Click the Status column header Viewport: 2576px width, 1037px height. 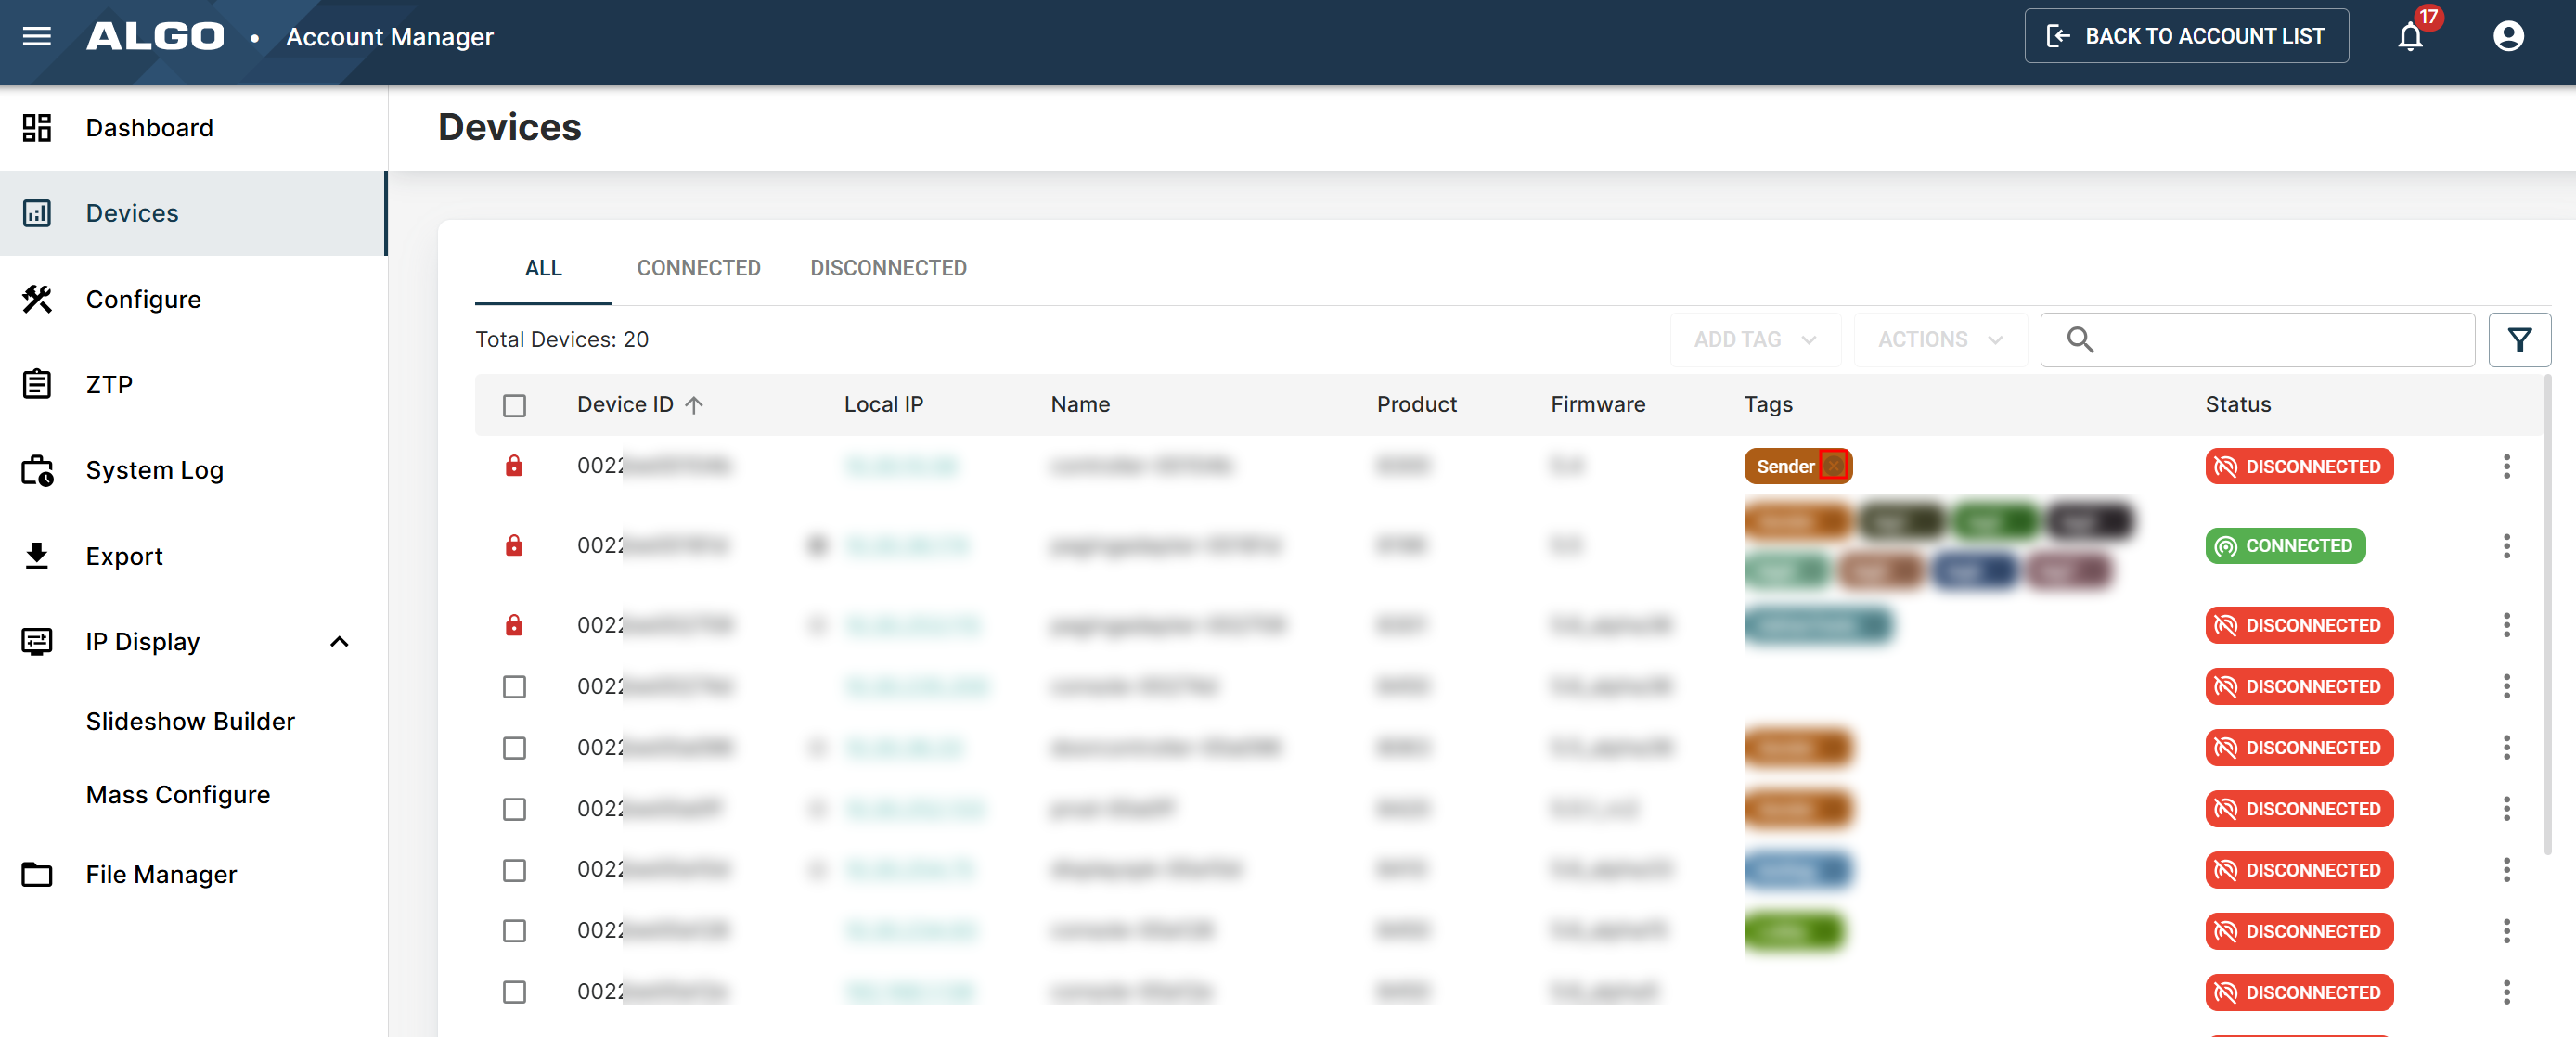2238,405
